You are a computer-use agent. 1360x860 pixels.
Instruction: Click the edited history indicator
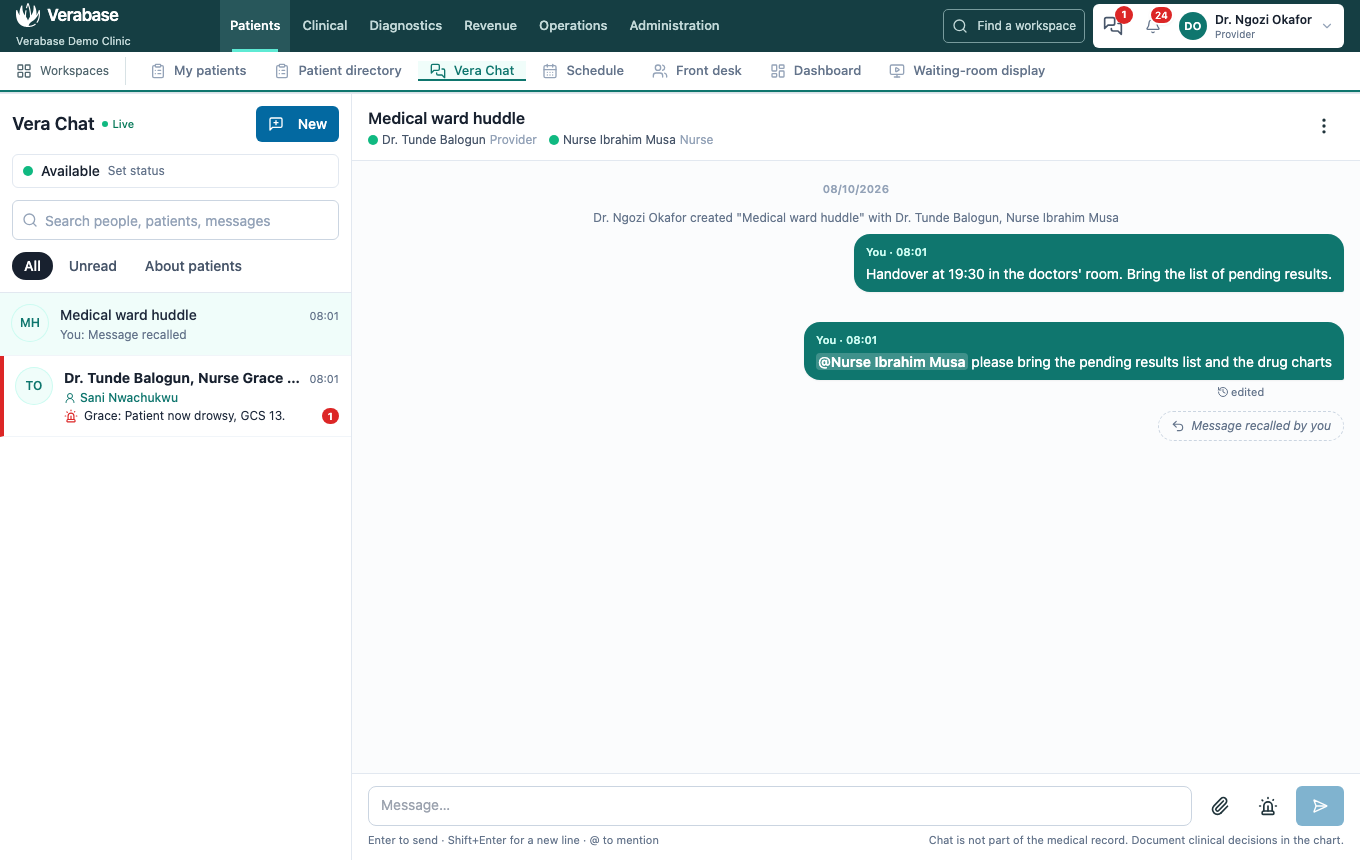[x=1241, y=392]
